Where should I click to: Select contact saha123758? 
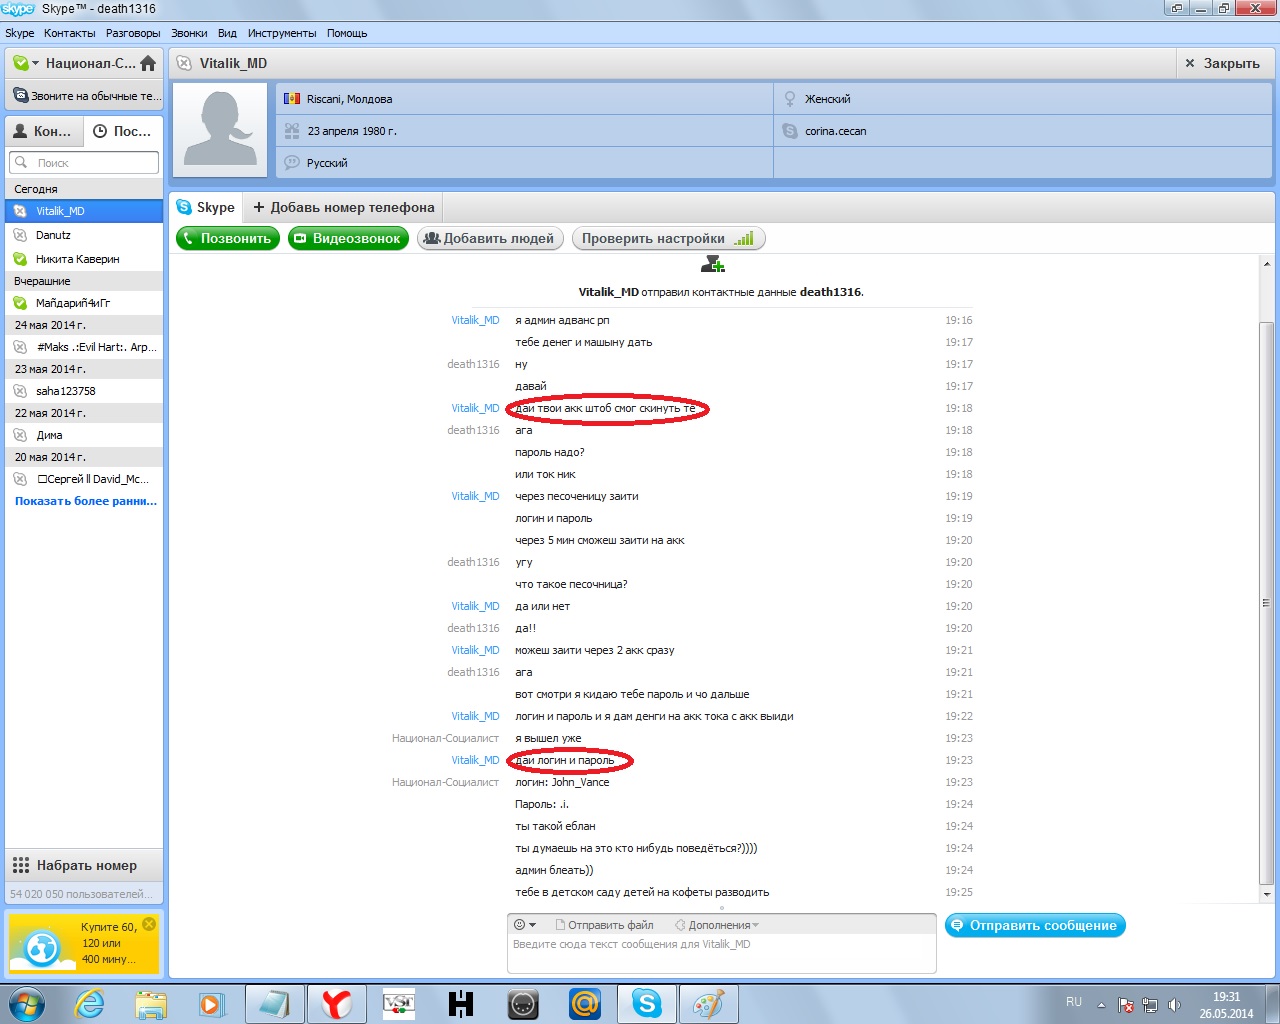pyautogui.click(x=84, y=391)
